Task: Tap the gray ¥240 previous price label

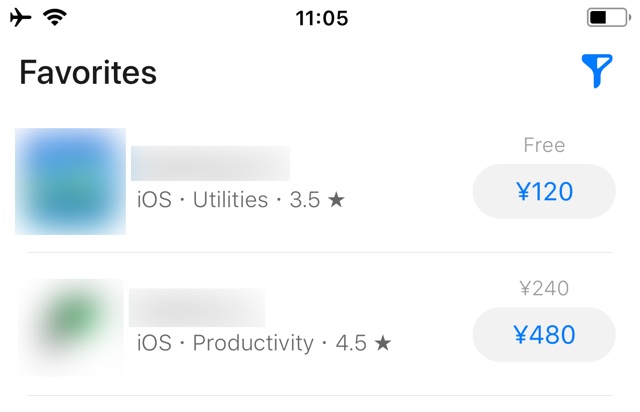Action: [544, 288]
